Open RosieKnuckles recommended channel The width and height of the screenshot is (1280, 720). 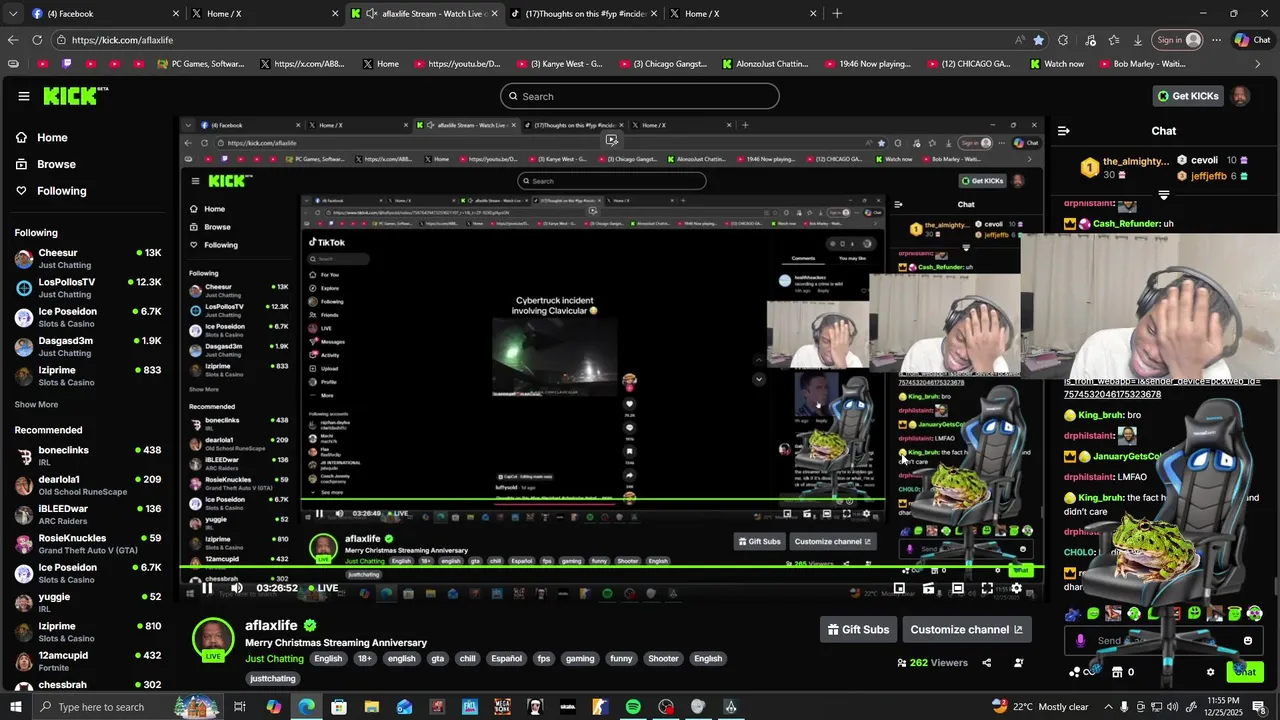(x=88, y=544)
